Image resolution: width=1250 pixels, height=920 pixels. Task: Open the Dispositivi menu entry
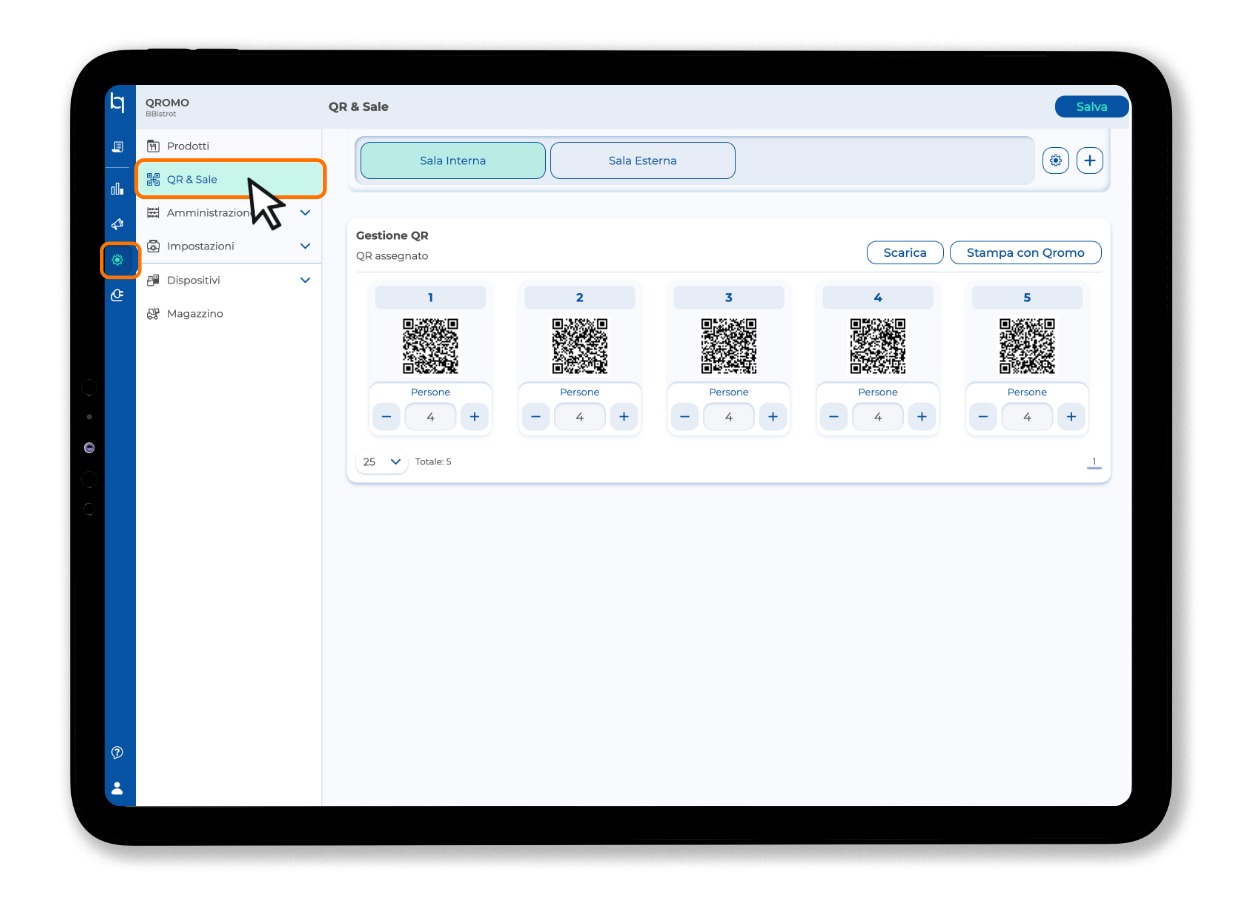pos(193,280)
